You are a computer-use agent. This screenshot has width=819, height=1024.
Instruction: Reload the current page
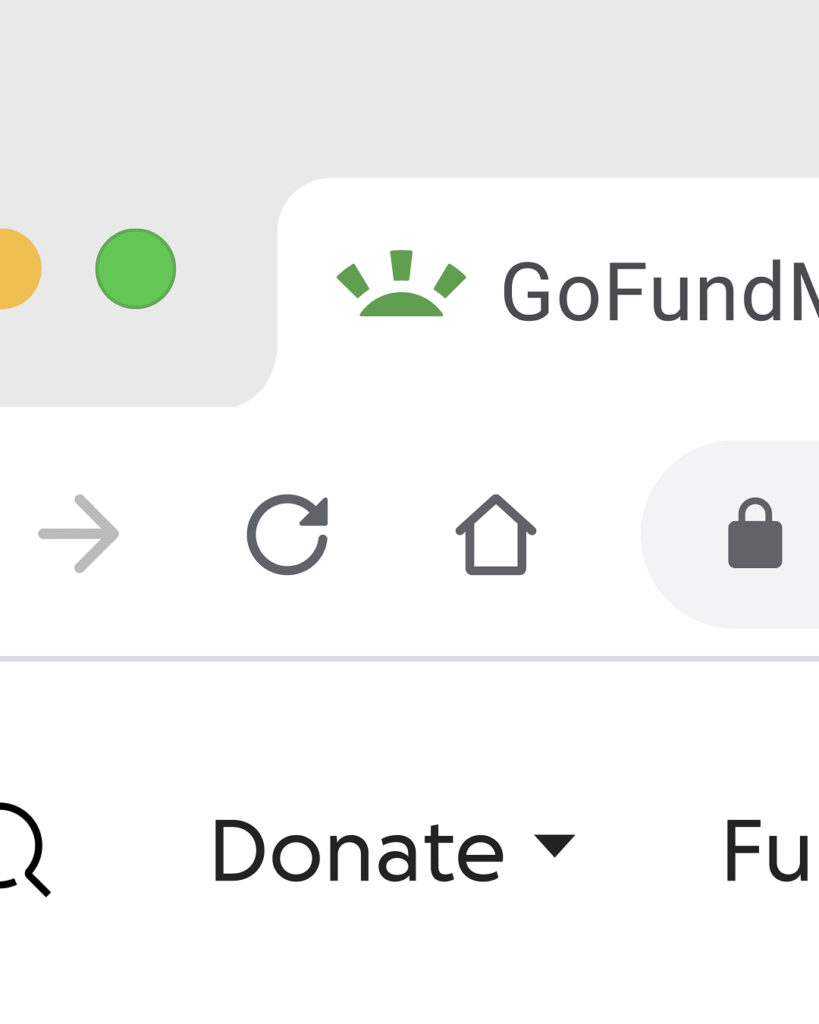(287, 534)
